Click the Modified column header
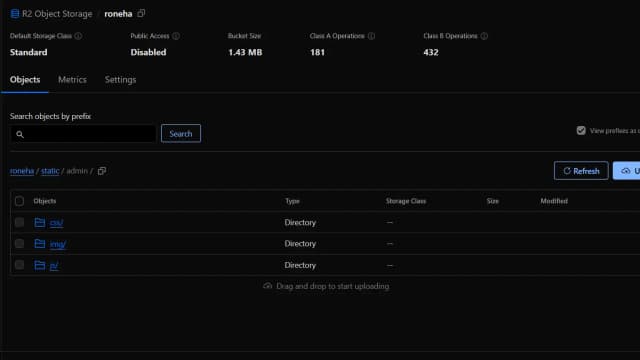 click(x=554, y=201)
